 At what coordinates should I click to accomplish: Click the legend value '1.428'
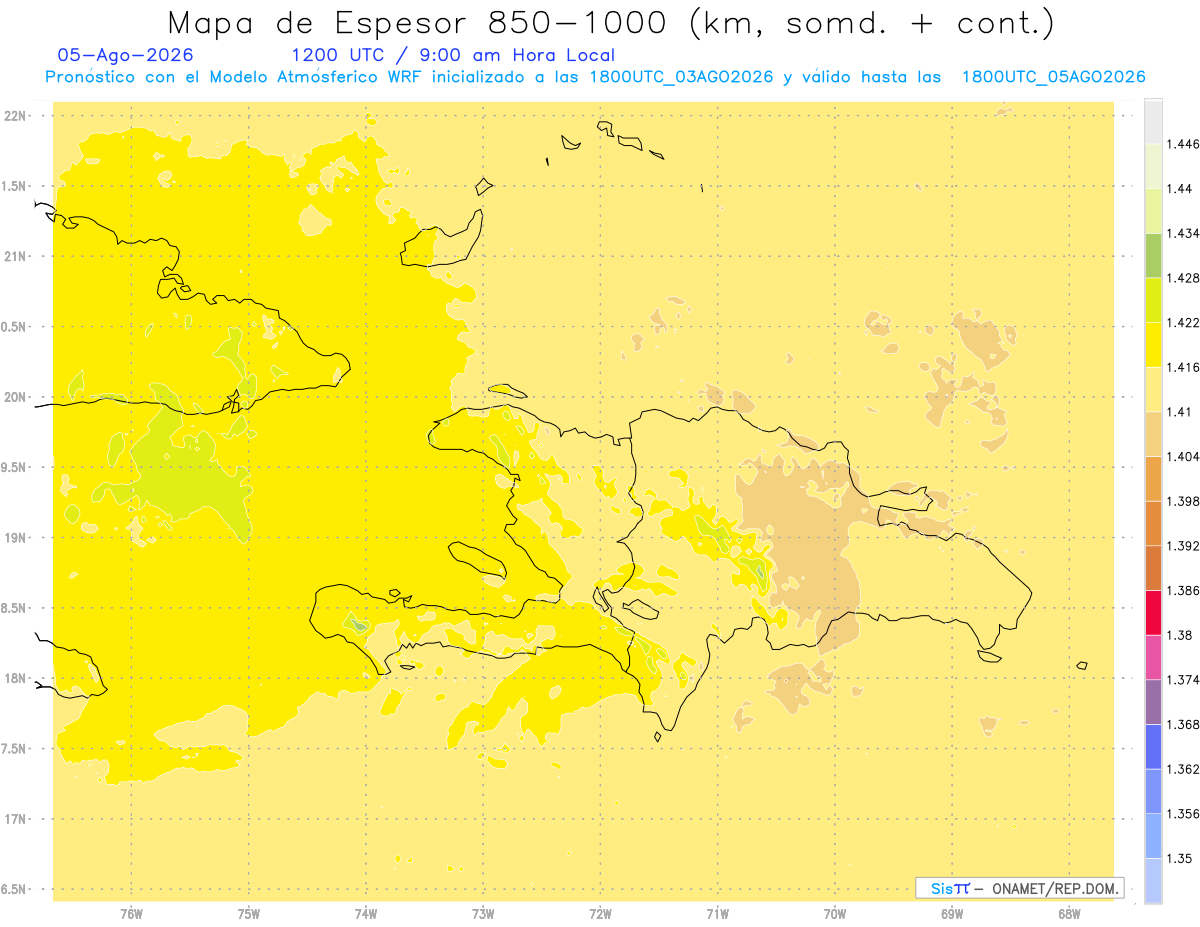(x=1183, y=278)
